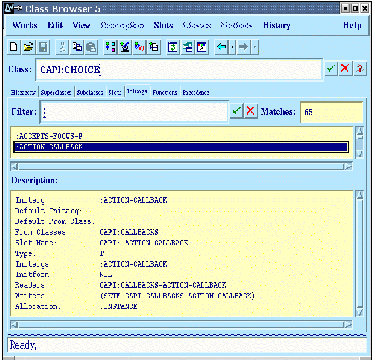
Task: Click initarg list vertical scrollbar up arrow
Action: 359,130
